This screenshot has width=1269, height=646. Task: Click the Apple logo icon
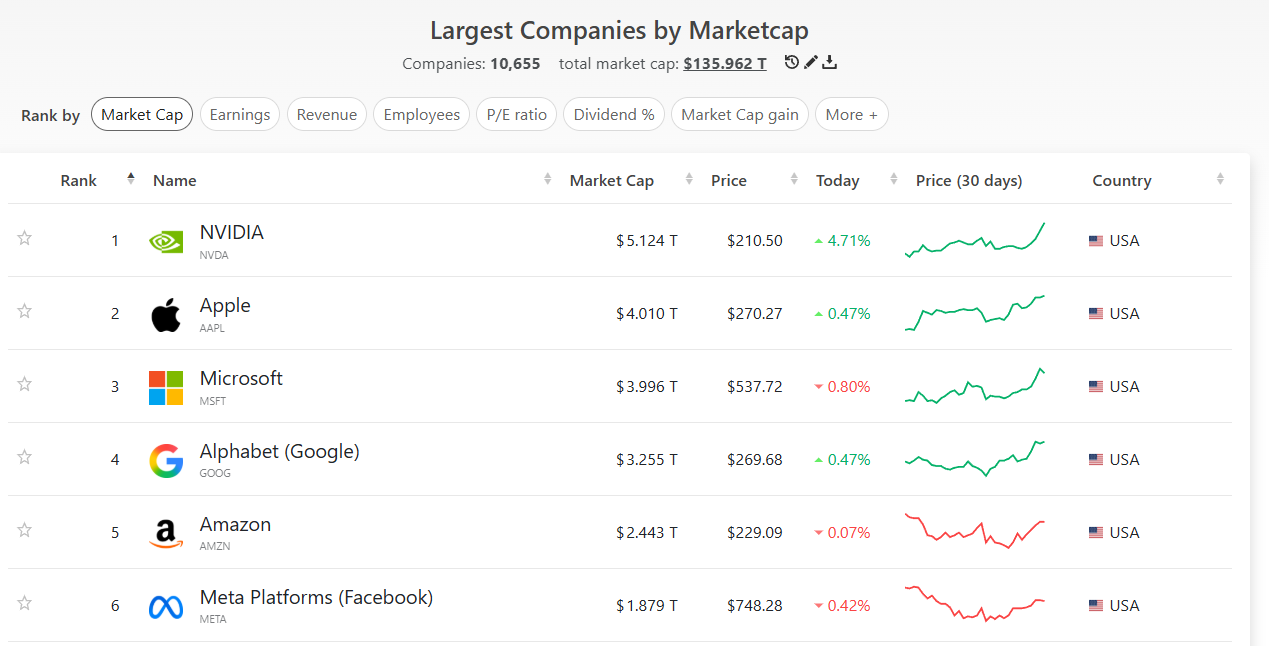(166, 314)
